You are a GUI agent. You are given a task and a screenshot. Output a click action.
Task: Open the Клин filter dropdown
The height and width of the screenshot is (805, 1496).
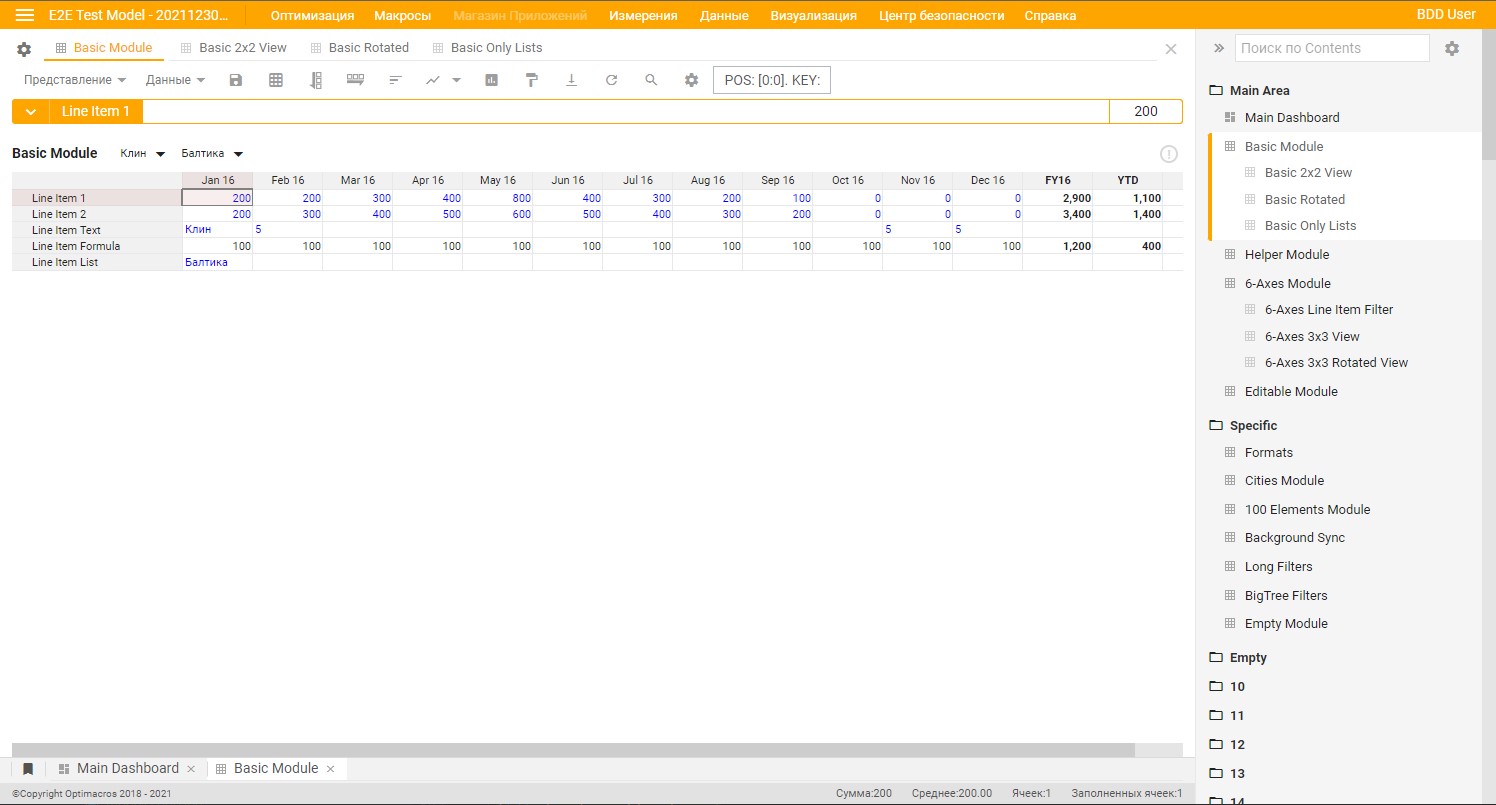142,154
